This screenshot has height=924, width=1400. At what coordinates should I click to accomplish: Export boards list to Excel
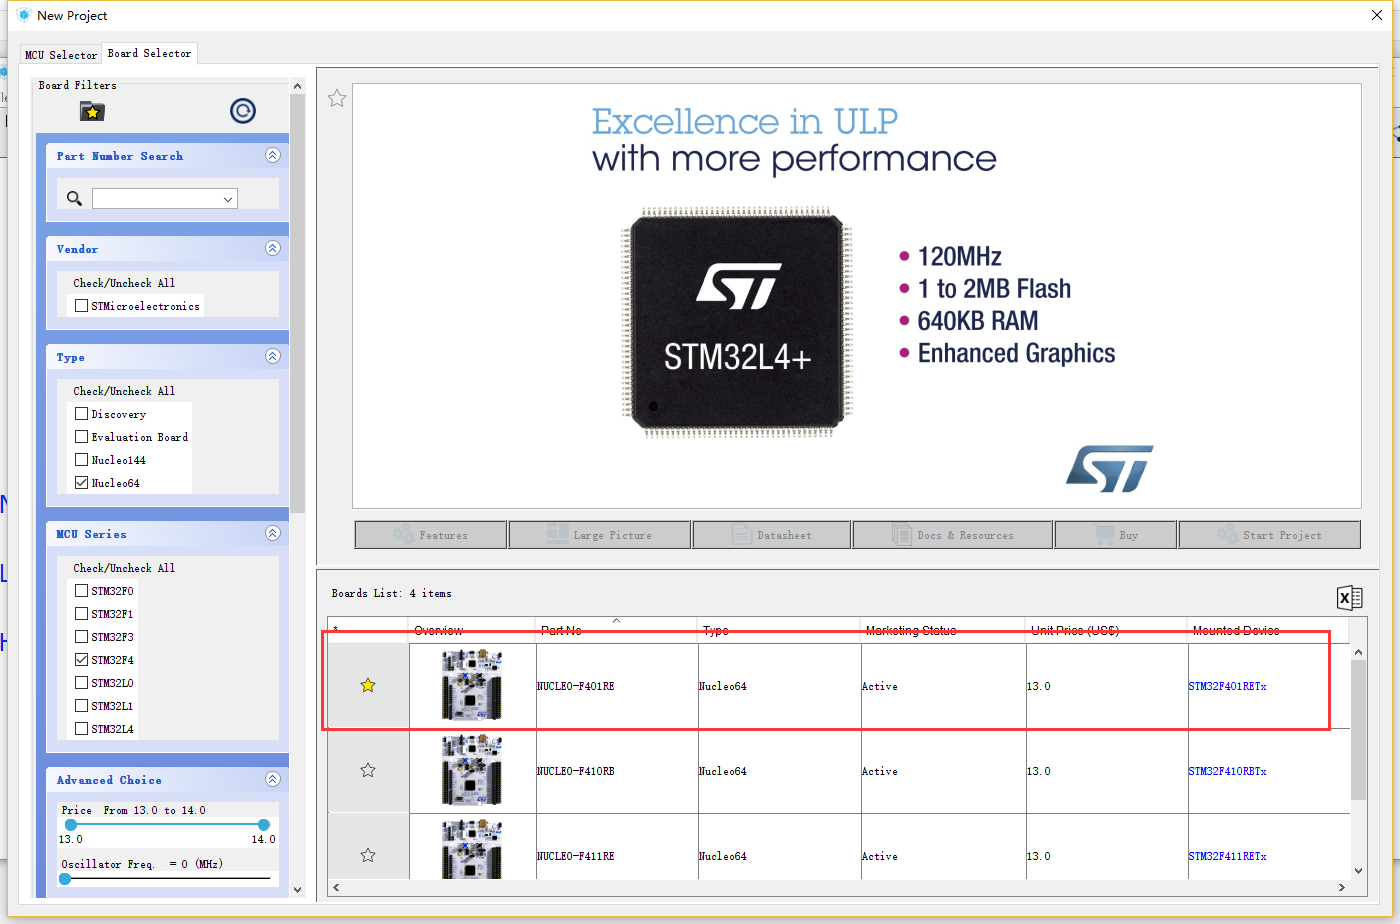pos(1349,598)
